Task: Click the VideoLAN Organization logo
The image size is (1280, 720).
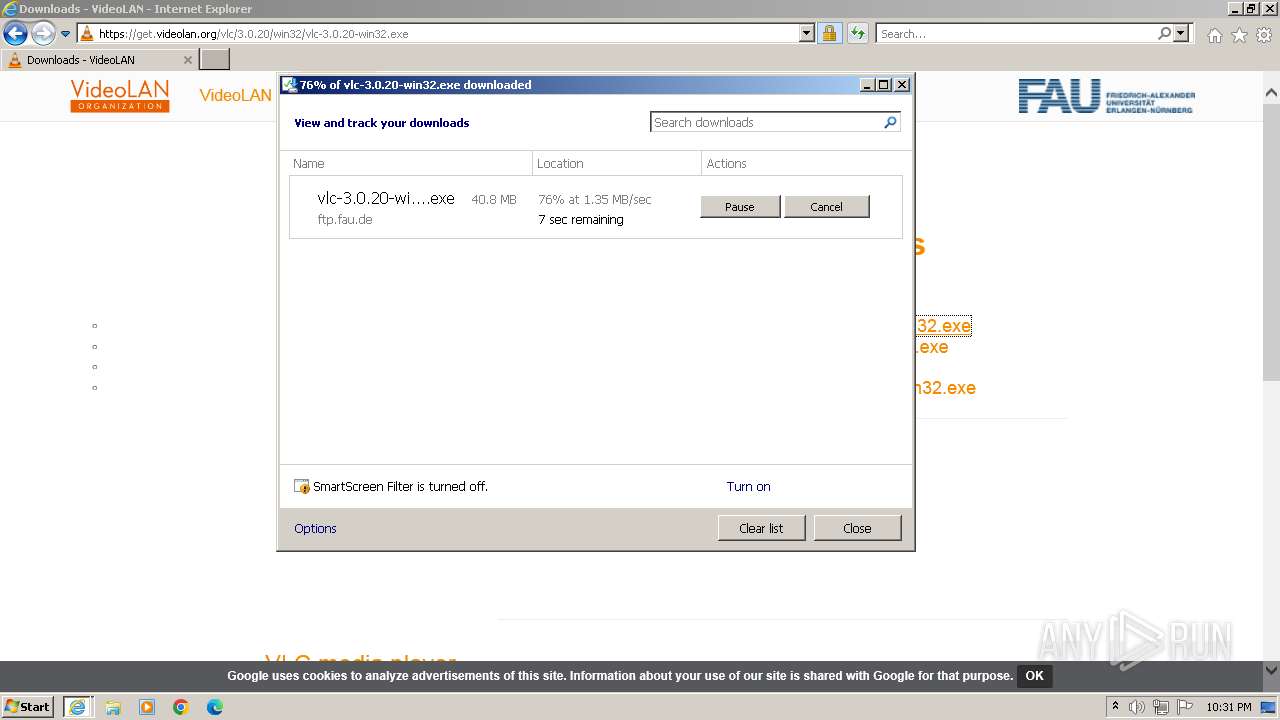Action: click(x=120, y=95)
